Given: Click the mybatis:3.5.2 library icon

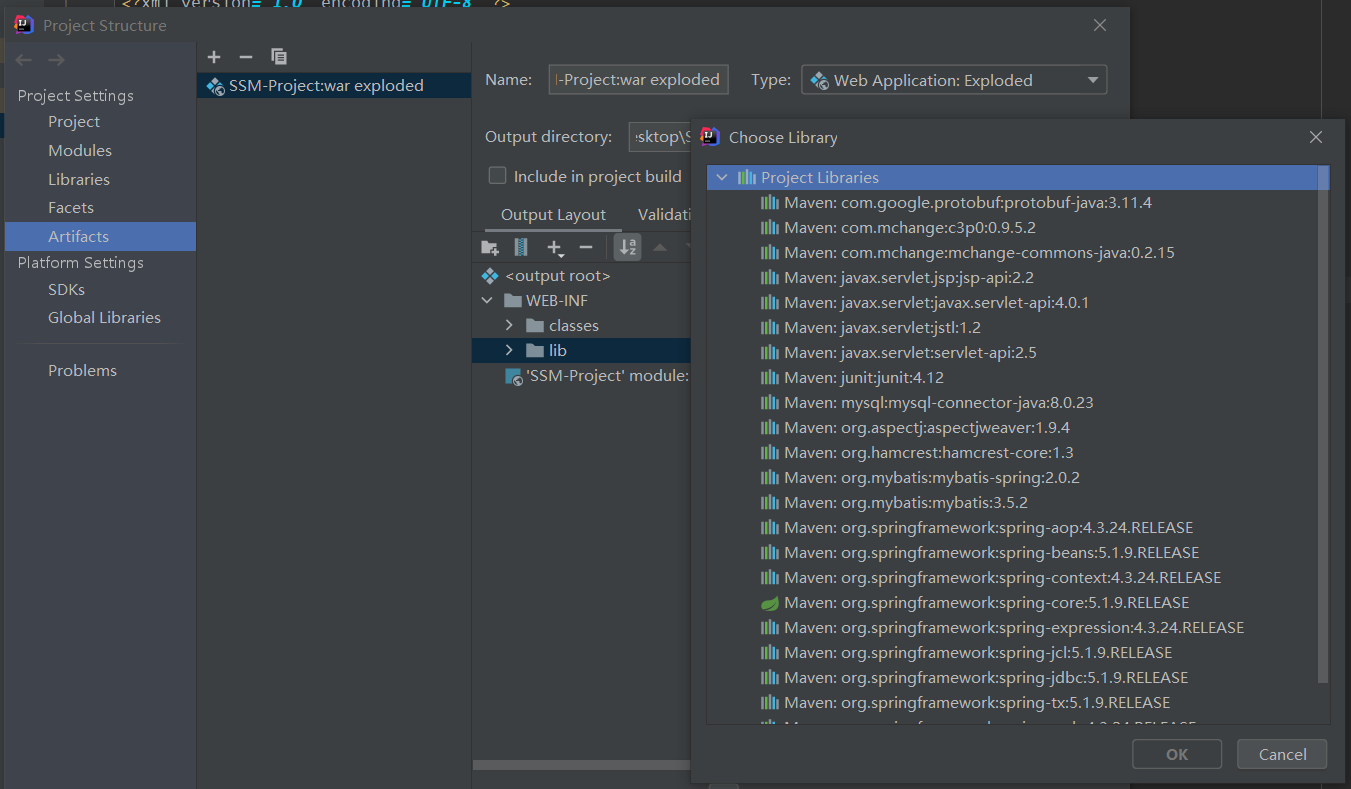Looking at the screenshot, I should tap(770, 503).
